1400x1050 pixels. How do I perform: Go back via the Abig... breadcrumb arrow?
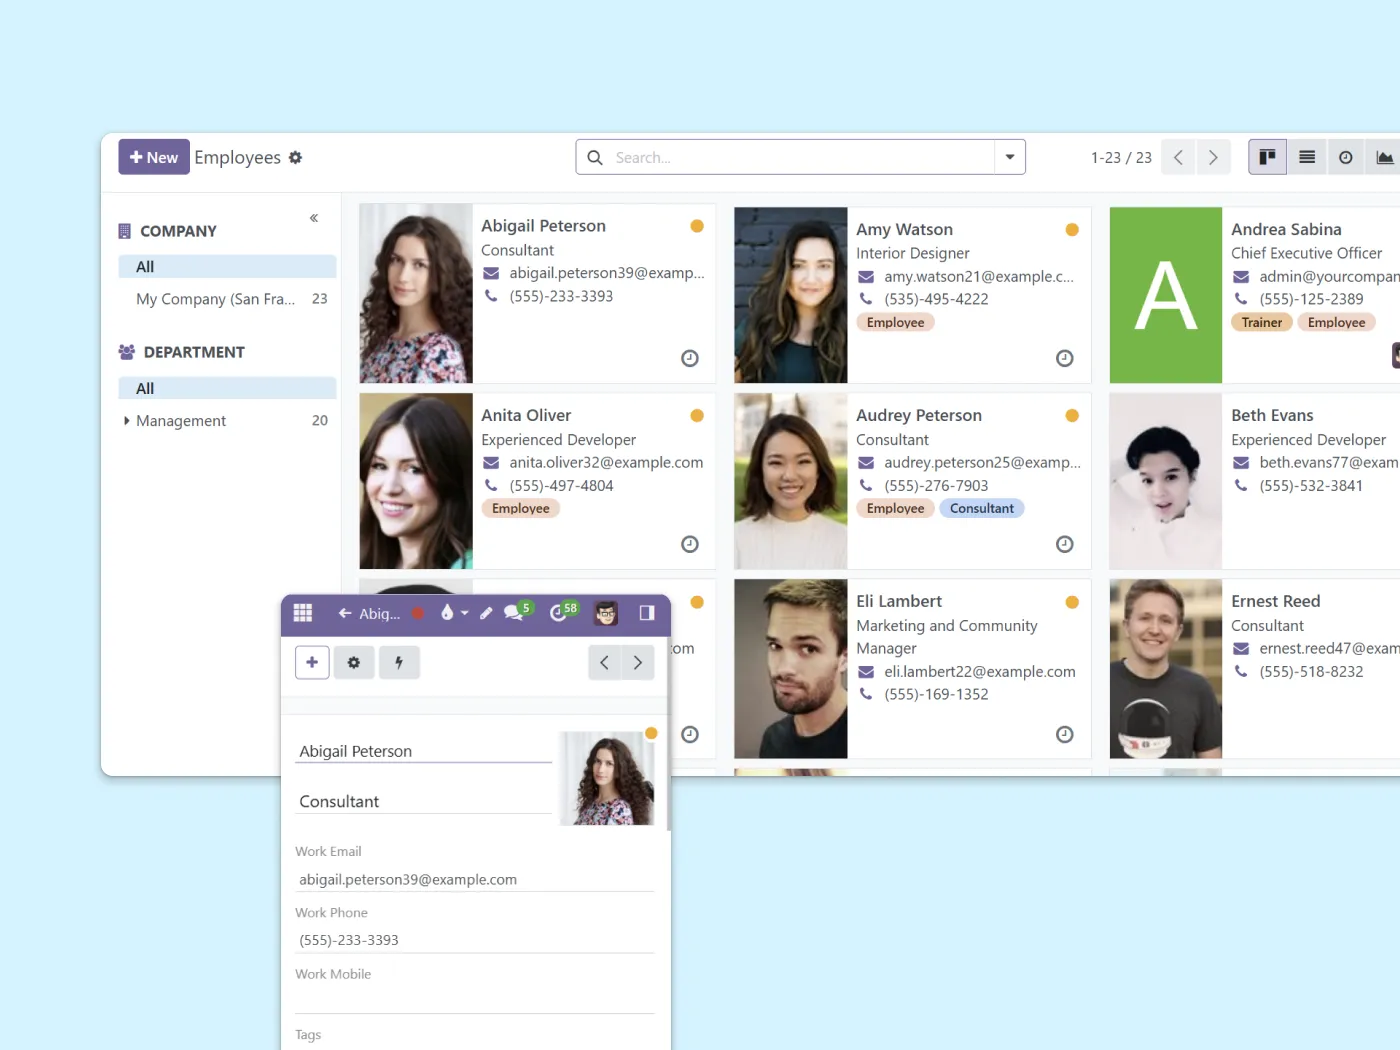[345, 613]
